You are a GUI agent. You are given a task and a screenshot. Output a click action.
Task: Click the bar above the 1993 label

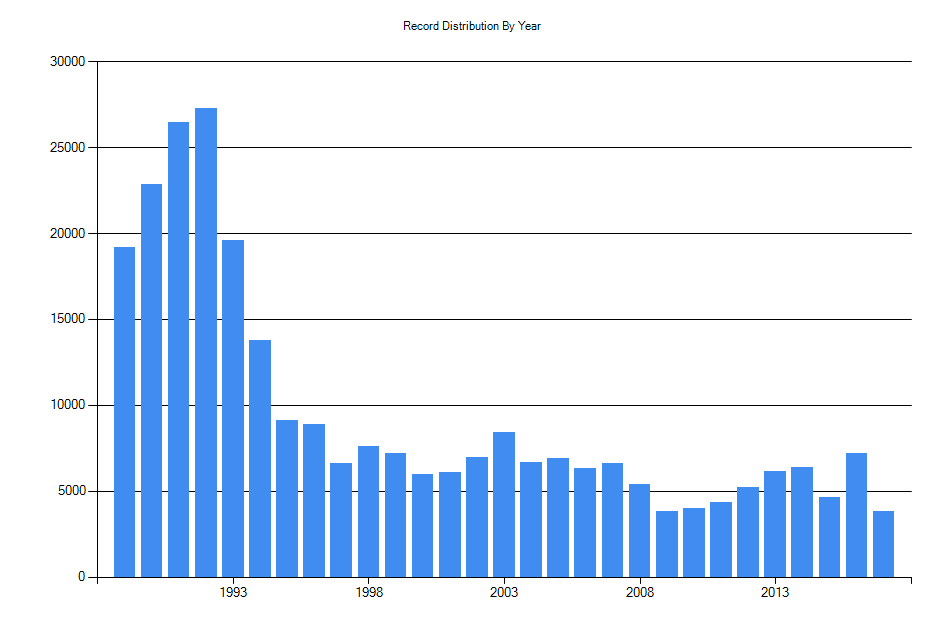233,409
